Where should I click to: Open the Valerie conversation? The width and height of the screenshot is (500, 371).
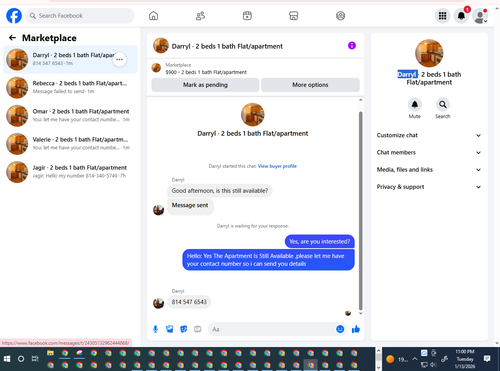70,144
